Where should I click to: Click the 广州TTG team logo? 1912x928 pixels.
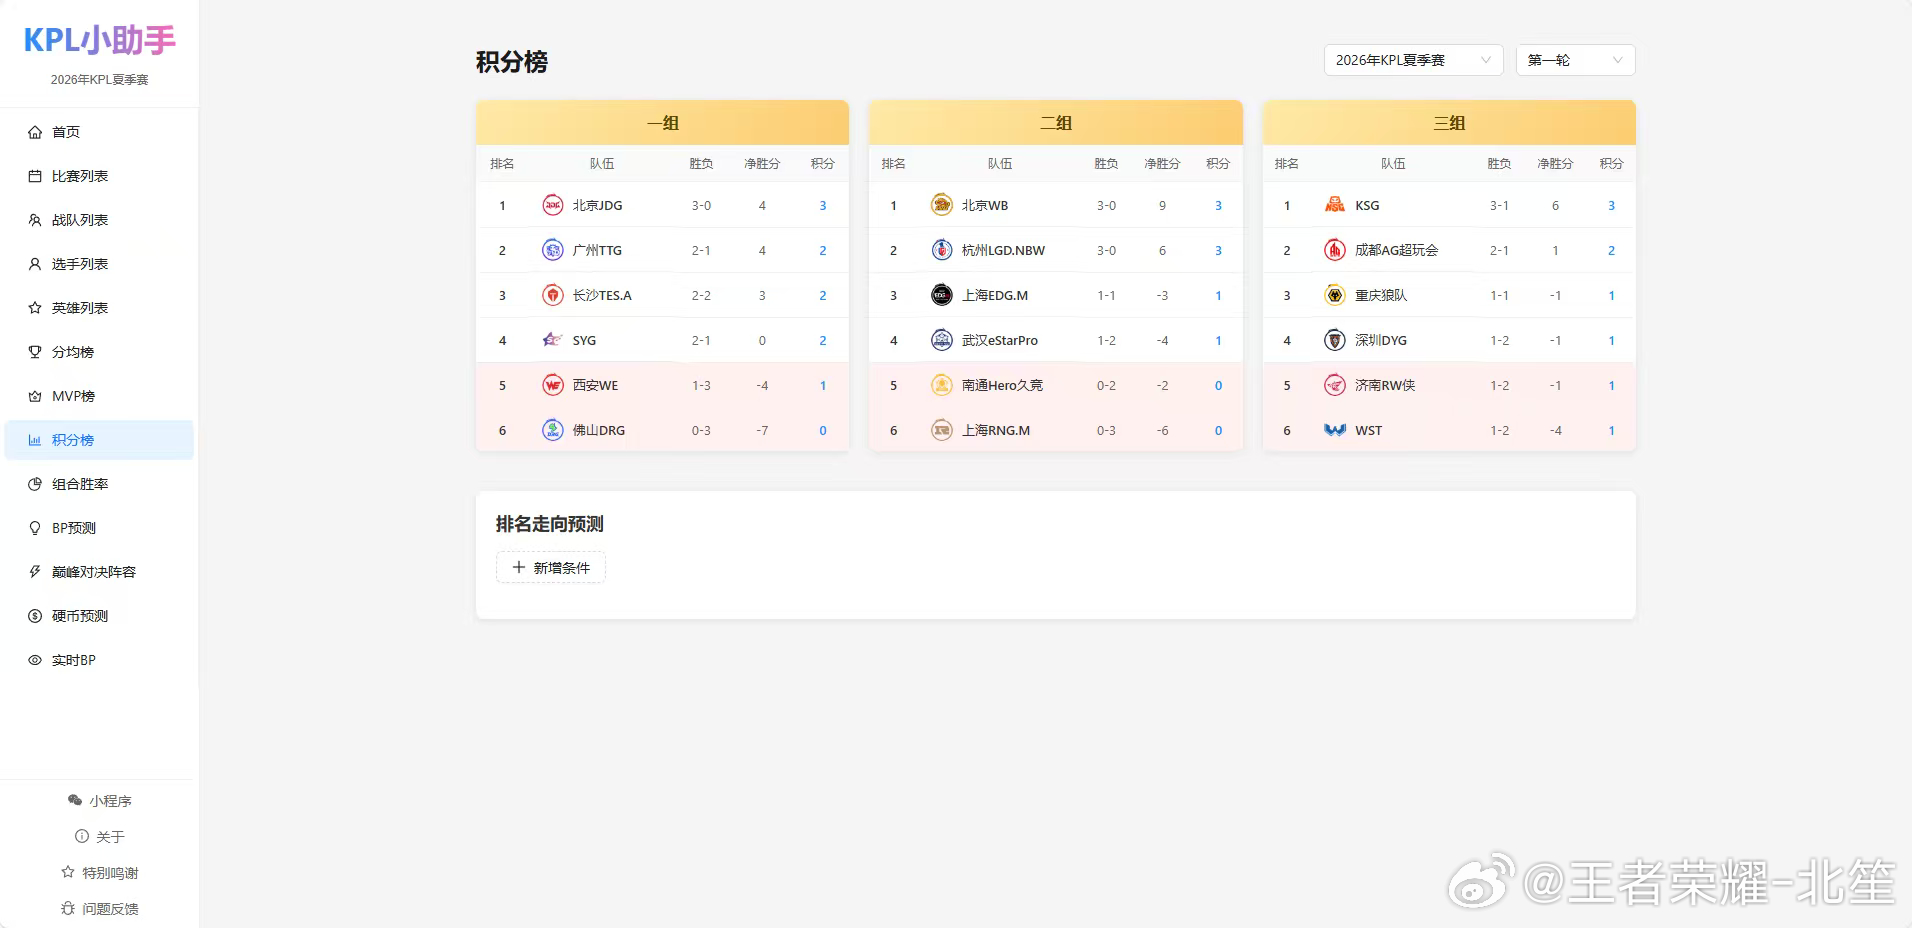pos(553,250)
